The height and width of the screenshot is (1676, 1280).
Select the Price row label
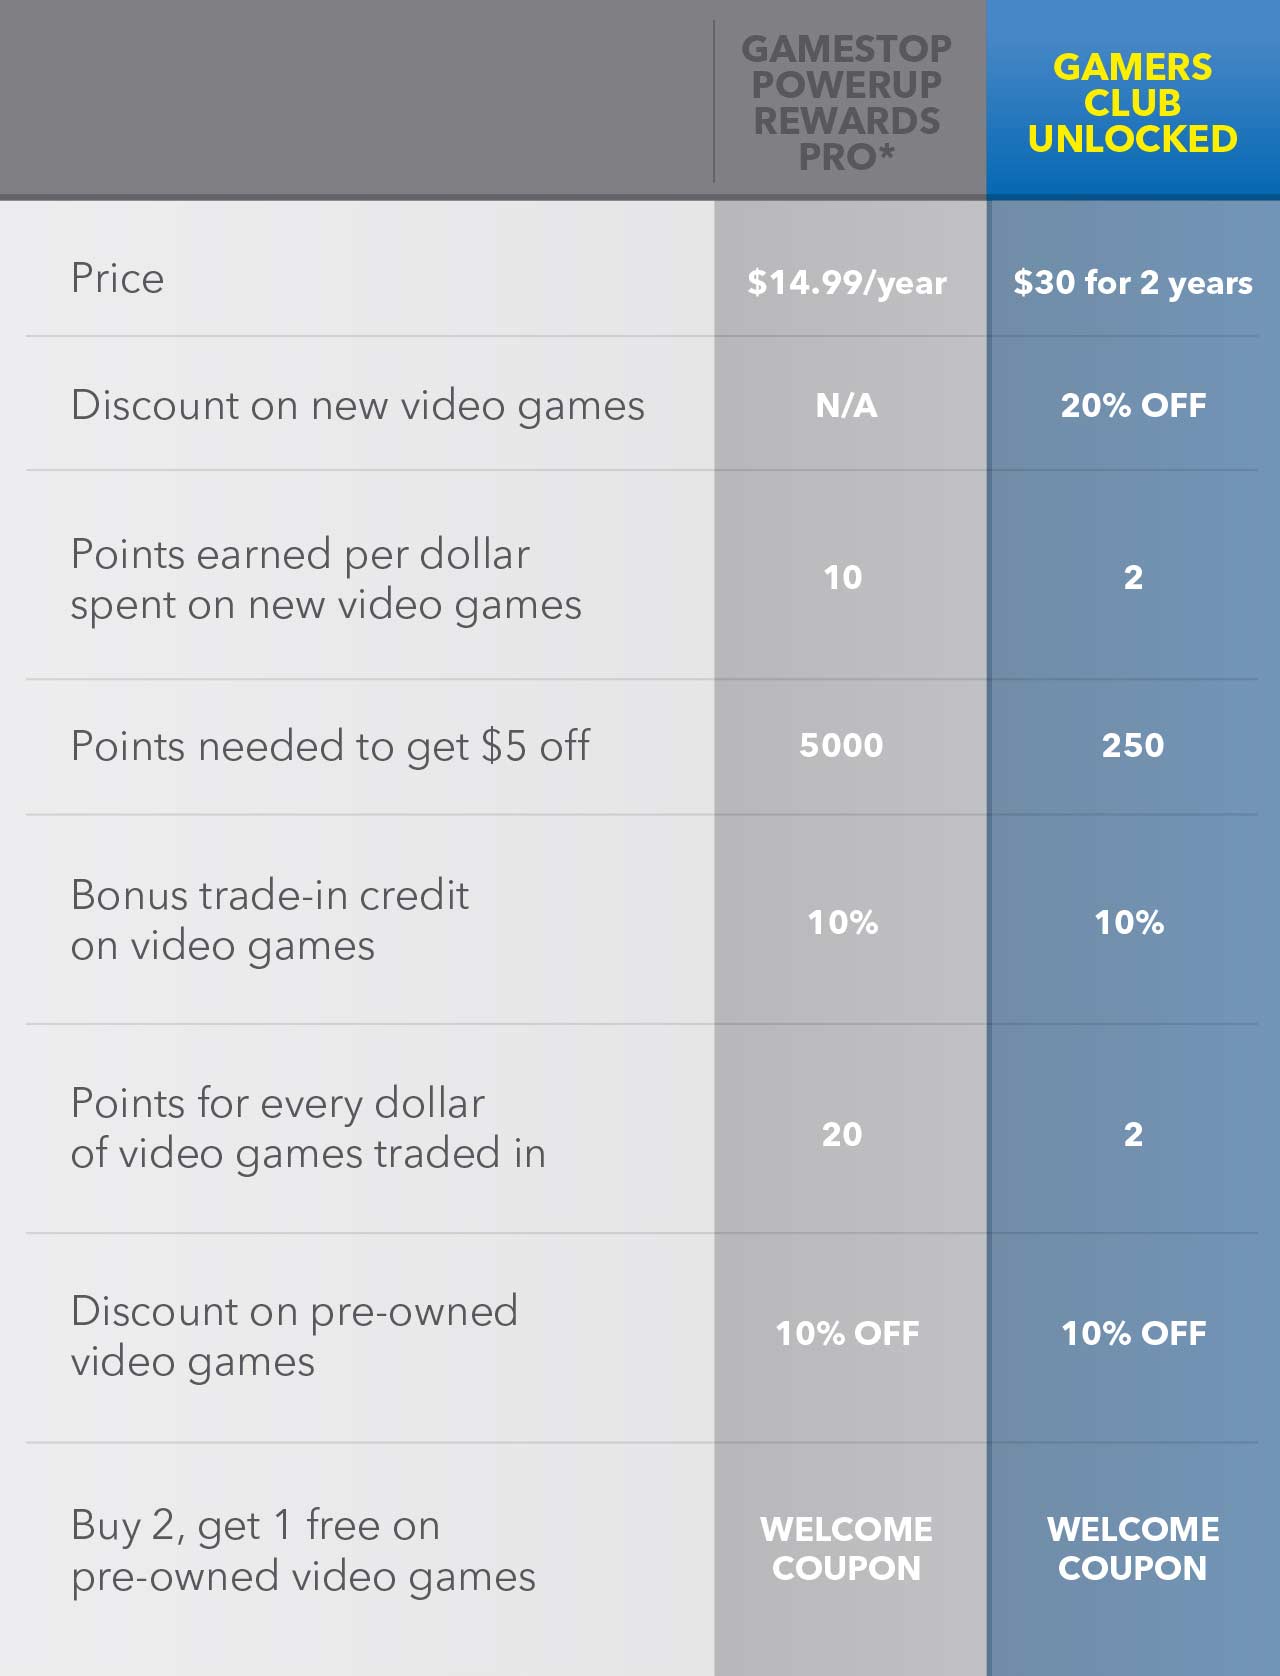[118, 278]
